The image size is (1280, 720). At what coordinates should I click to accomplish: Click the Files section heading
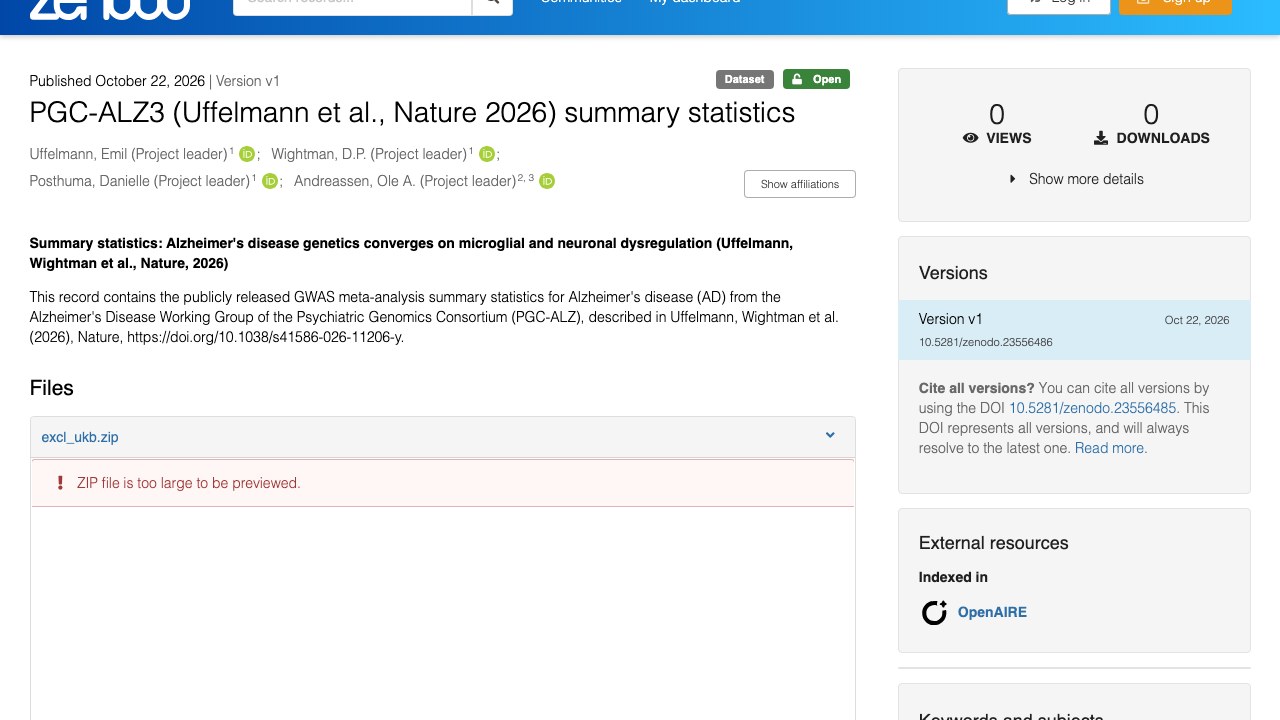click(52, 388)
